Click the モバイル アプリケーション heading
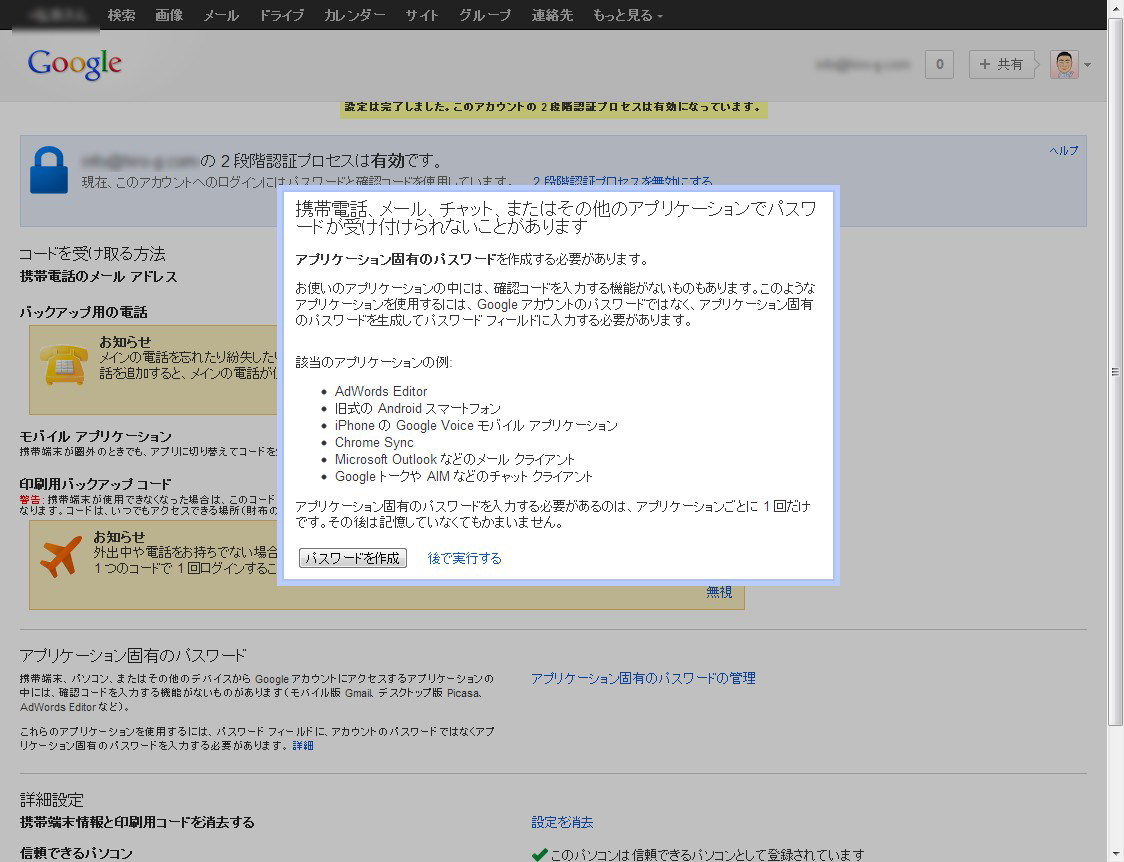The width and height of the screenshot is (1124, 862). click(x=95, y=436)
